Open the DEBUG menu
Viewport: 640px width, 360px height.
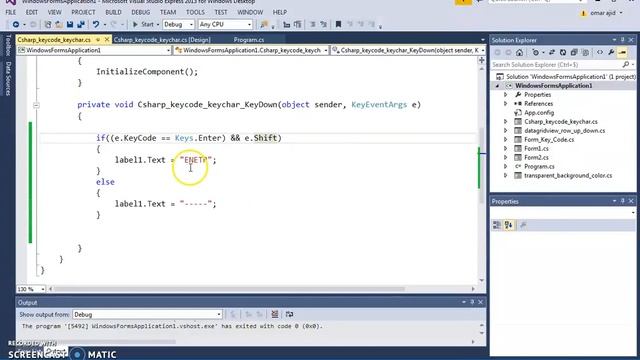(x=141, y=12)
